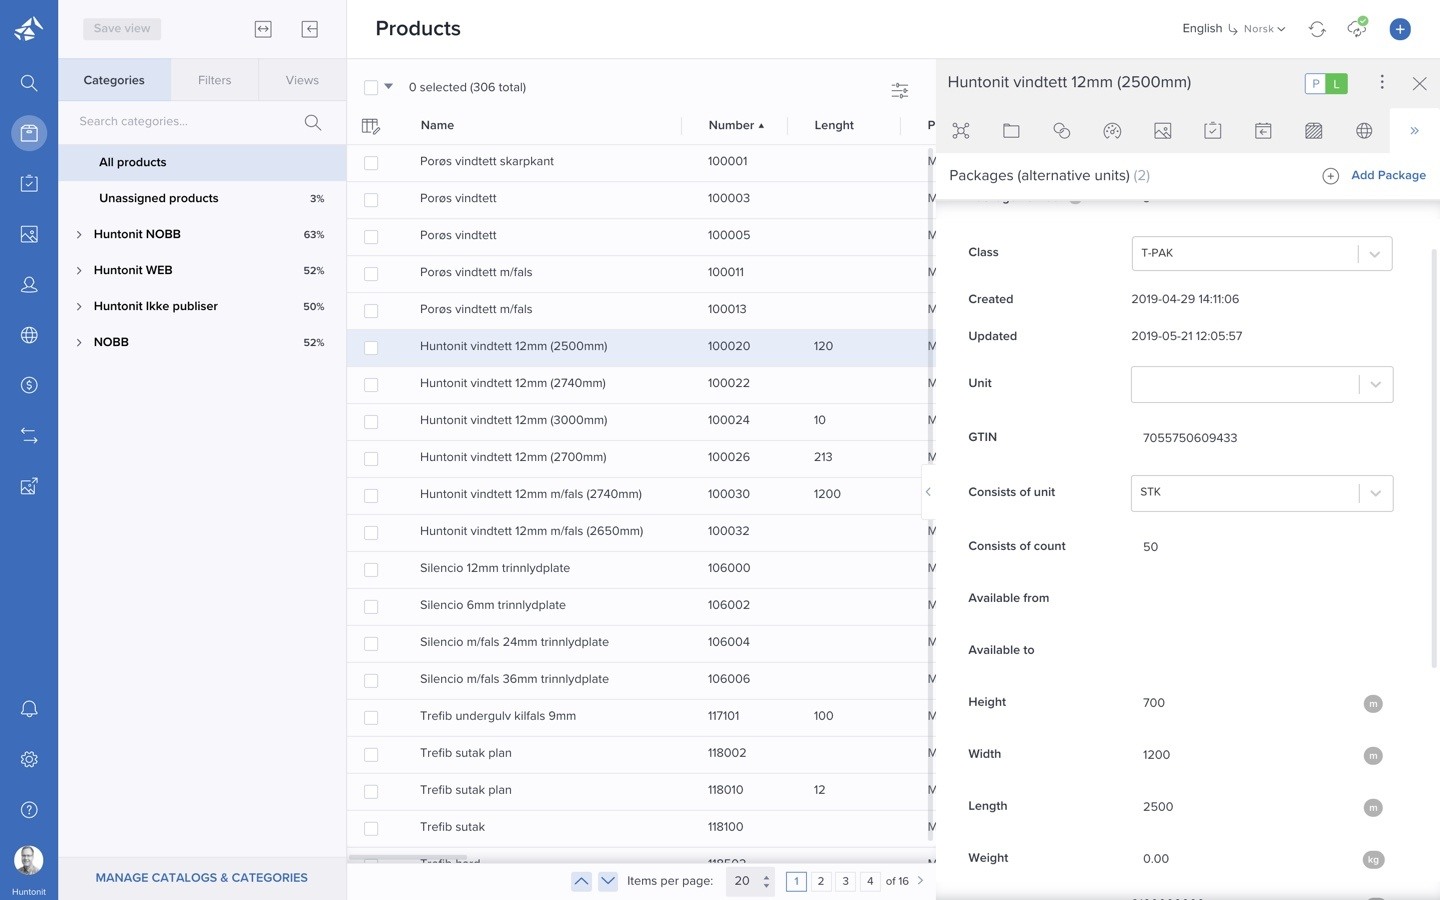This screenshot has height=900, width=1440.
Task: Check the box for Porøs vindtett skarpkant
Action: tap(371, 162)
